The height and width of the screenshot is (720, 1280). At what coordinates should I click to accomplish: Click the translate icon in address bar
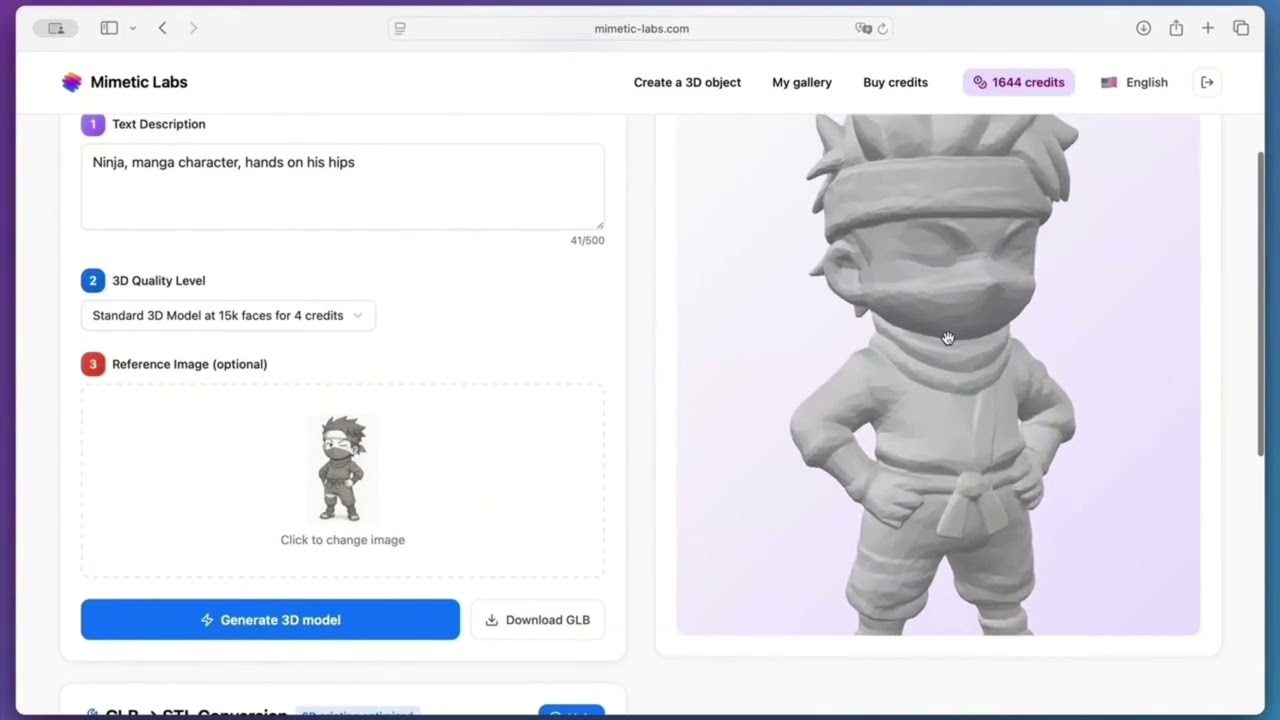pyautogui.click(x=863, y=28)
